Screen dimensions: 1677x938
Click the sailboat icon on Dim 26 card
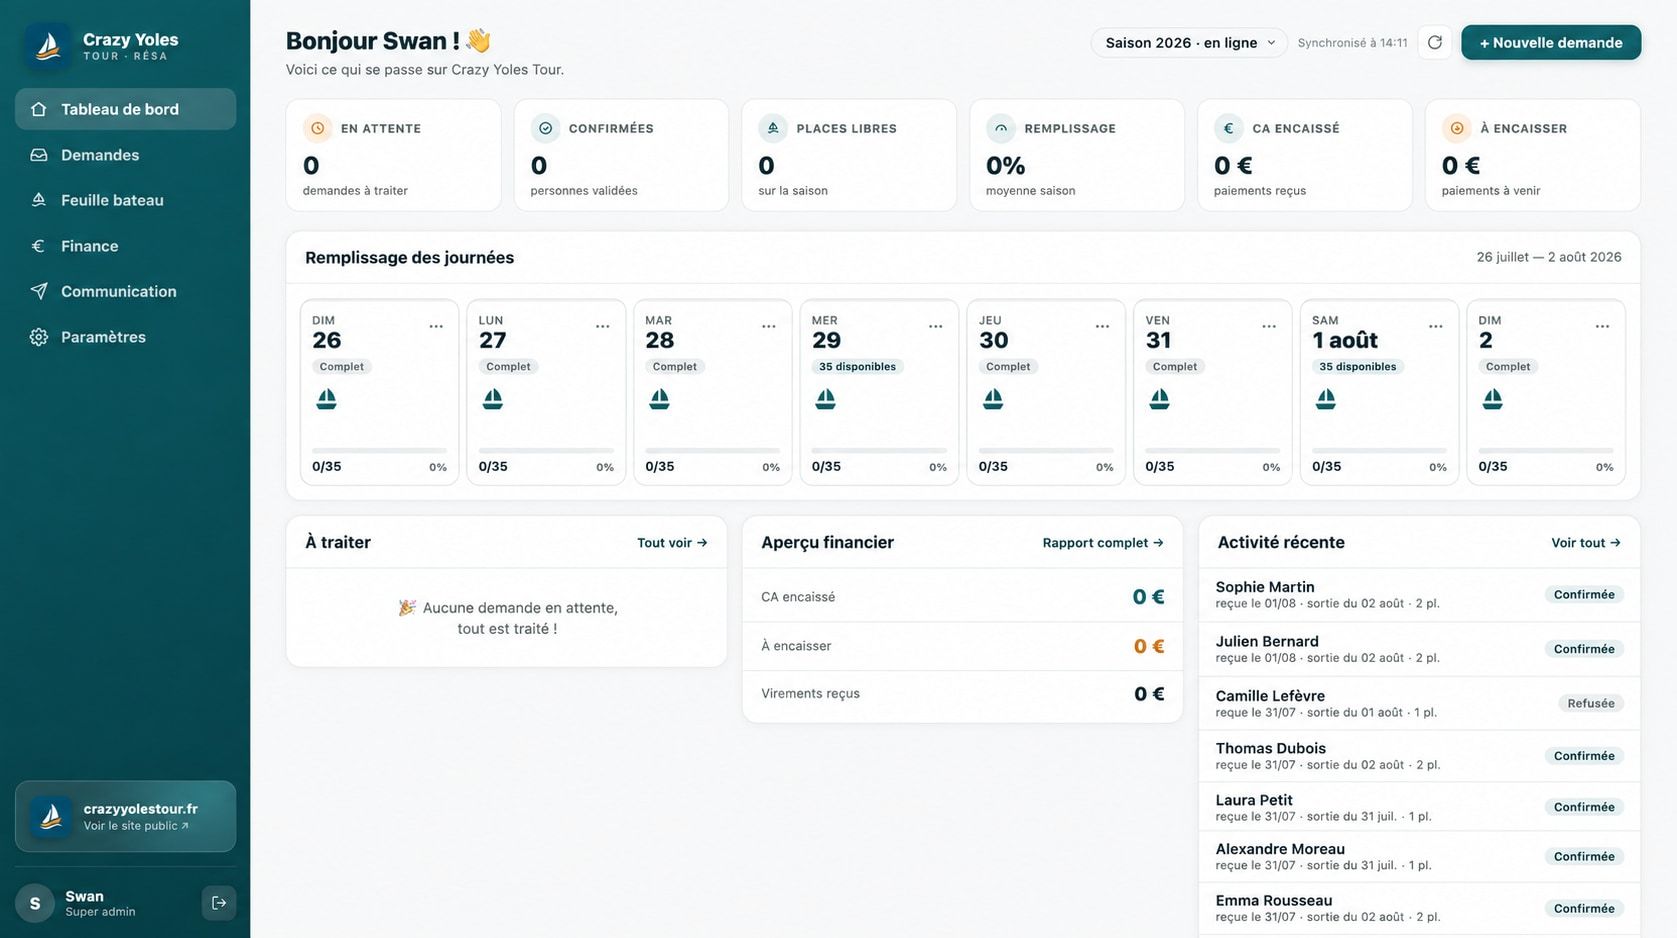coord(327,399)
